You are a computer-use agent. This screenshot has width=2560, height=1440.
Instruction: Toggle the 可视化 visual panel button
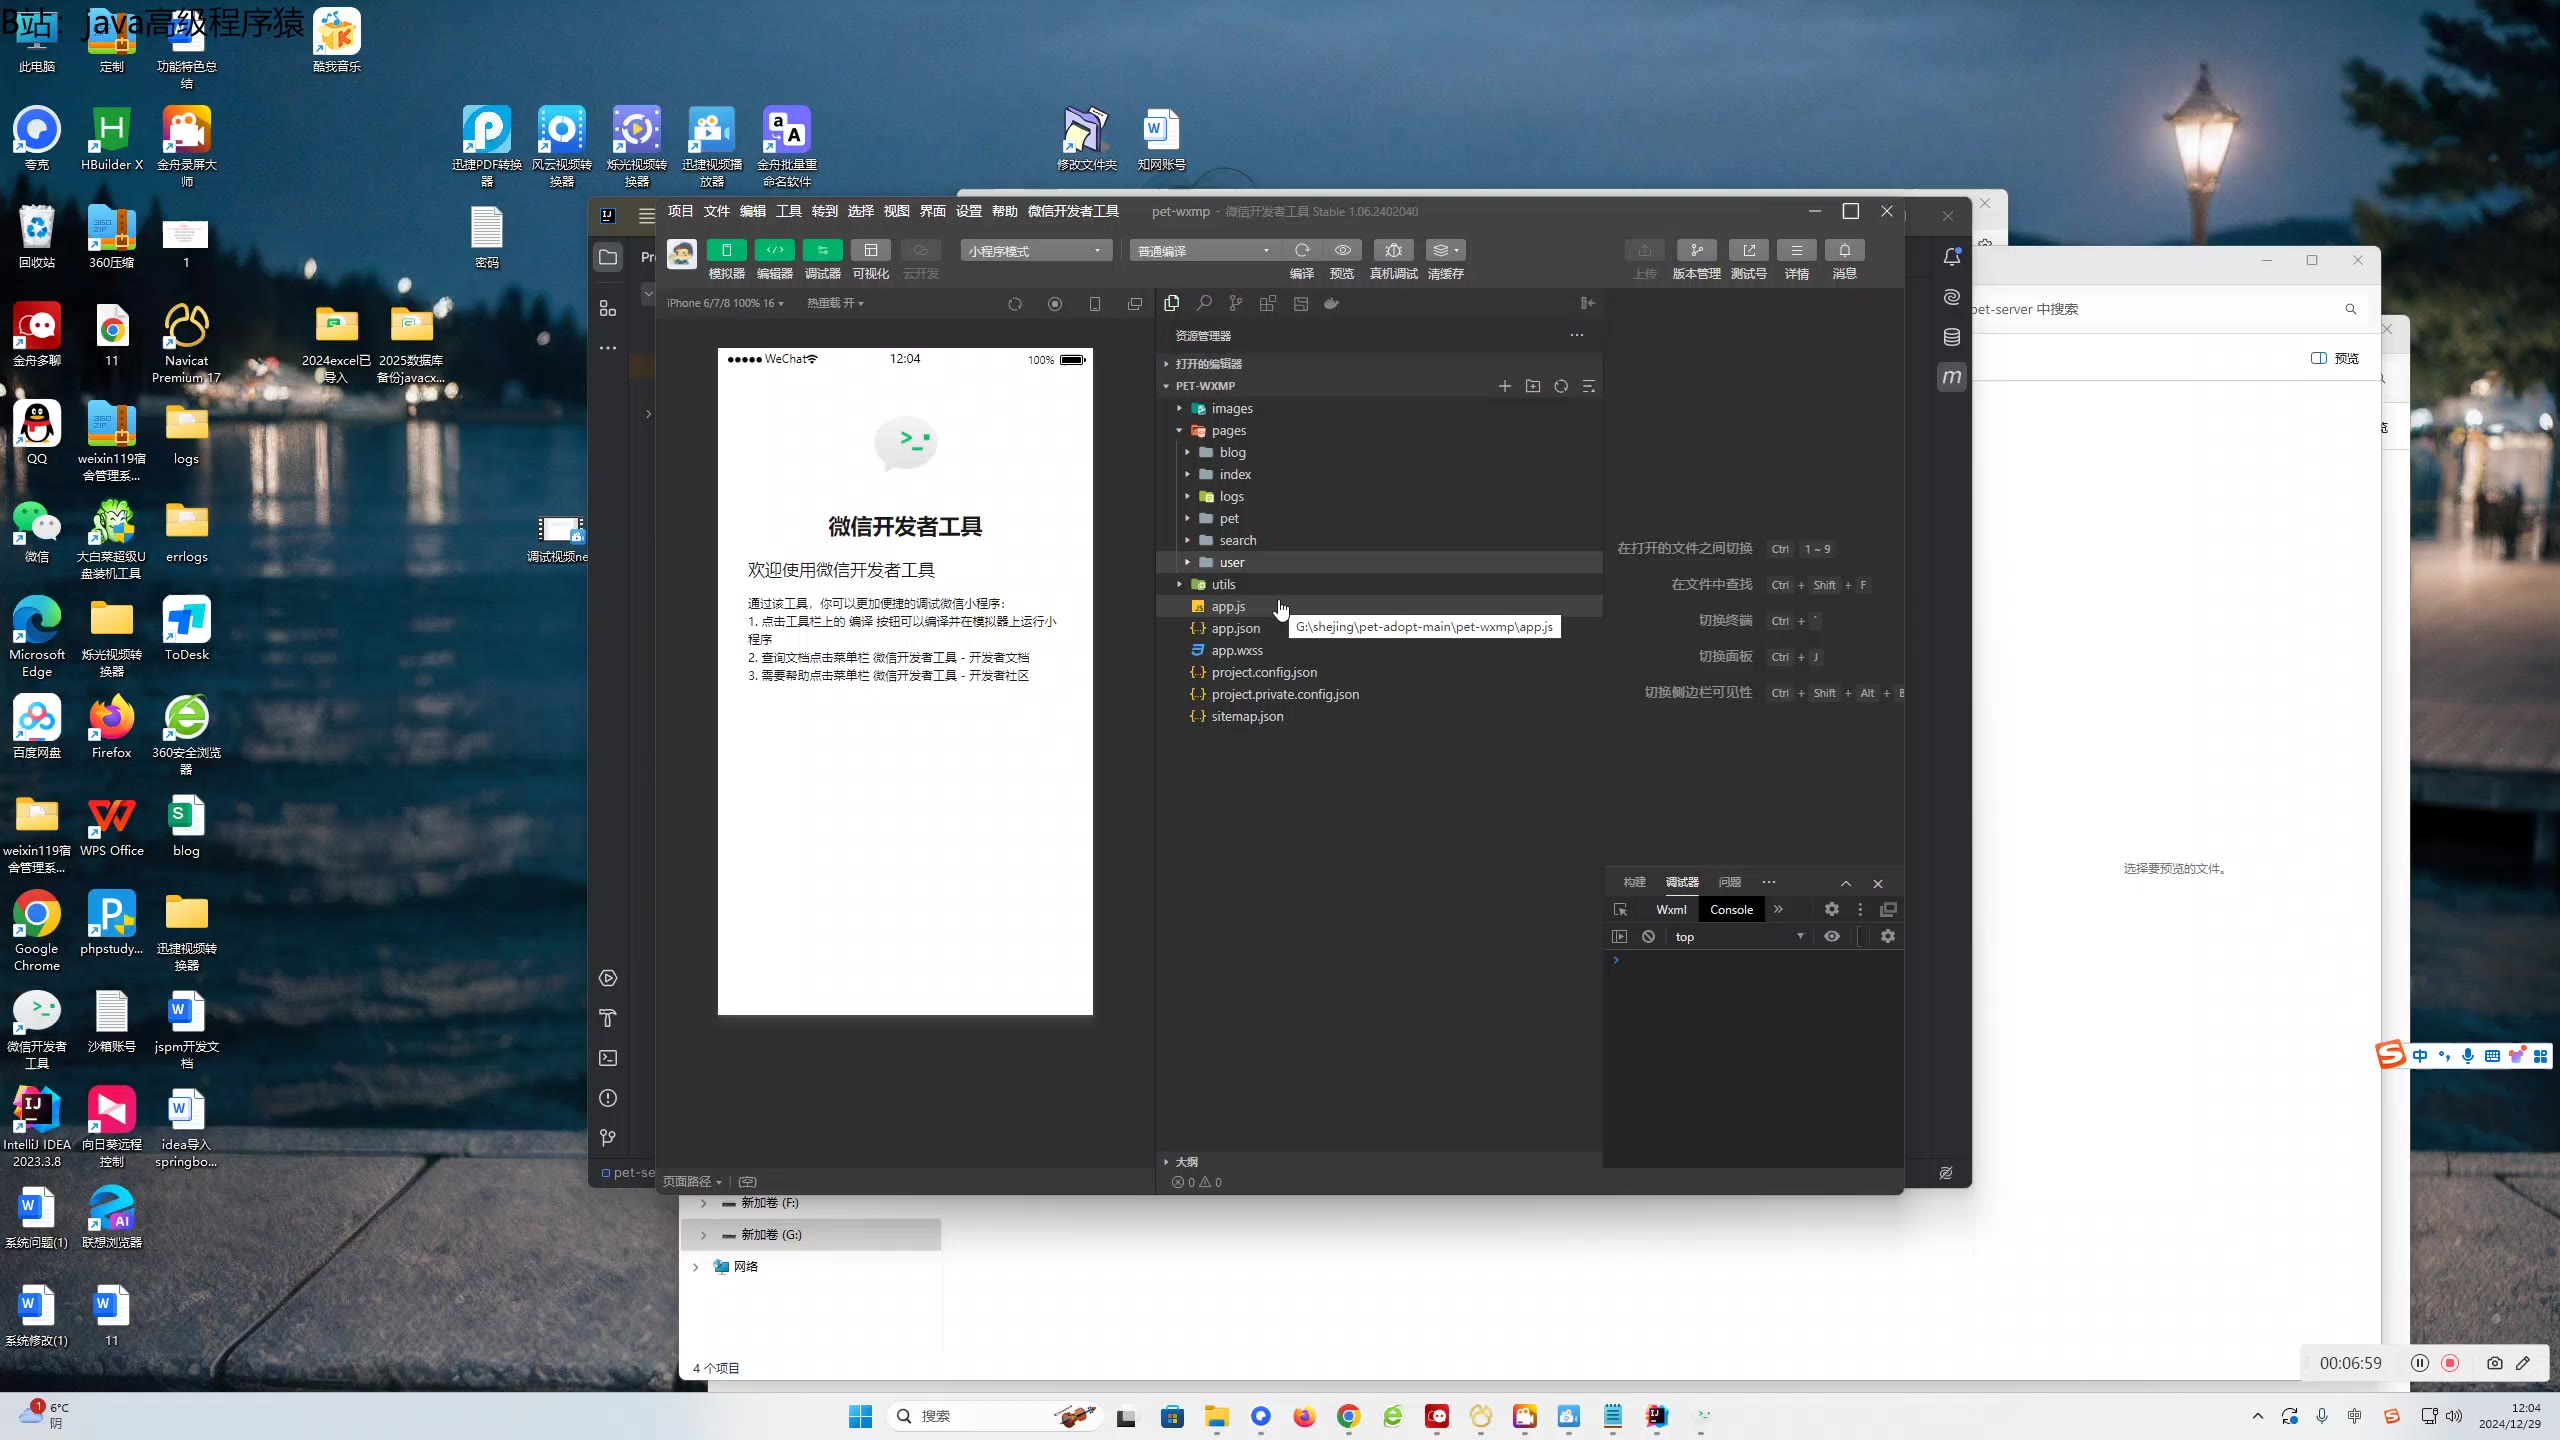point(871,250)
